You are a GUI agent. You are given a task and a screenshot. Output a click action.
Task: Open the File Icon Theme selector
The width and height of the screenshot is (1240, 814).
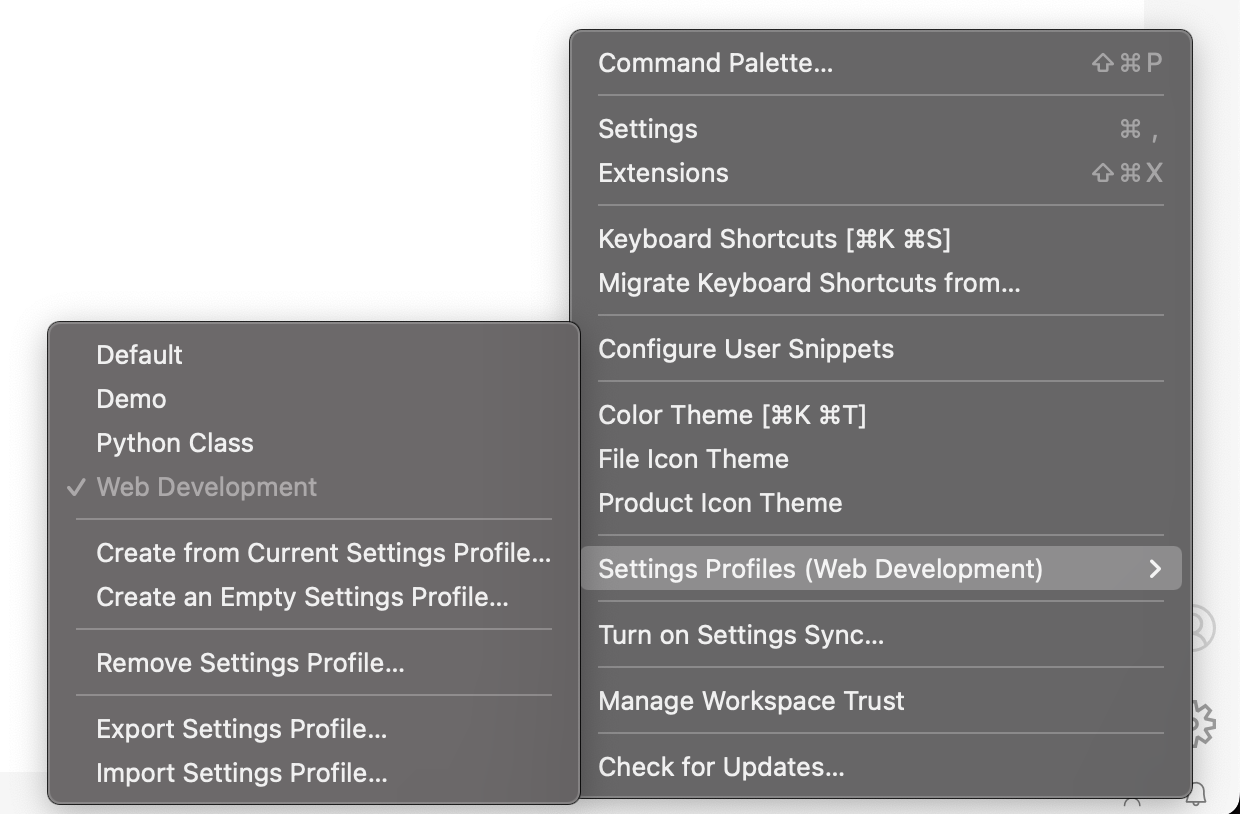pos(693,459)
